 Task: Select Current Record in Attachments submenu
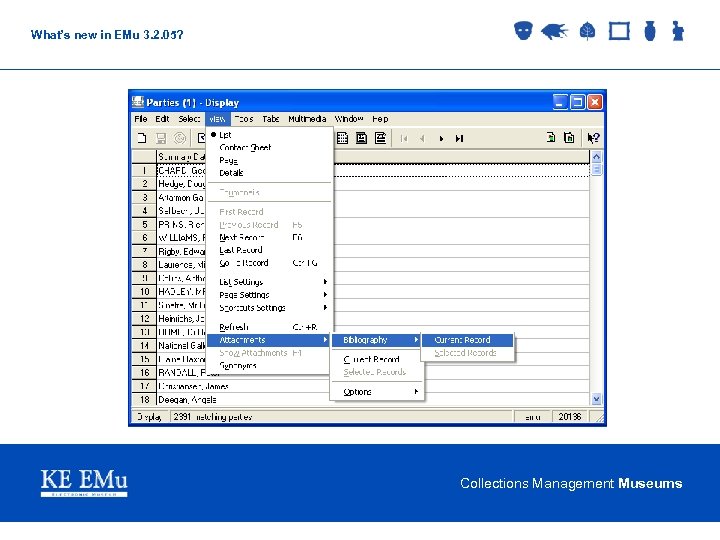pos(377,359)
